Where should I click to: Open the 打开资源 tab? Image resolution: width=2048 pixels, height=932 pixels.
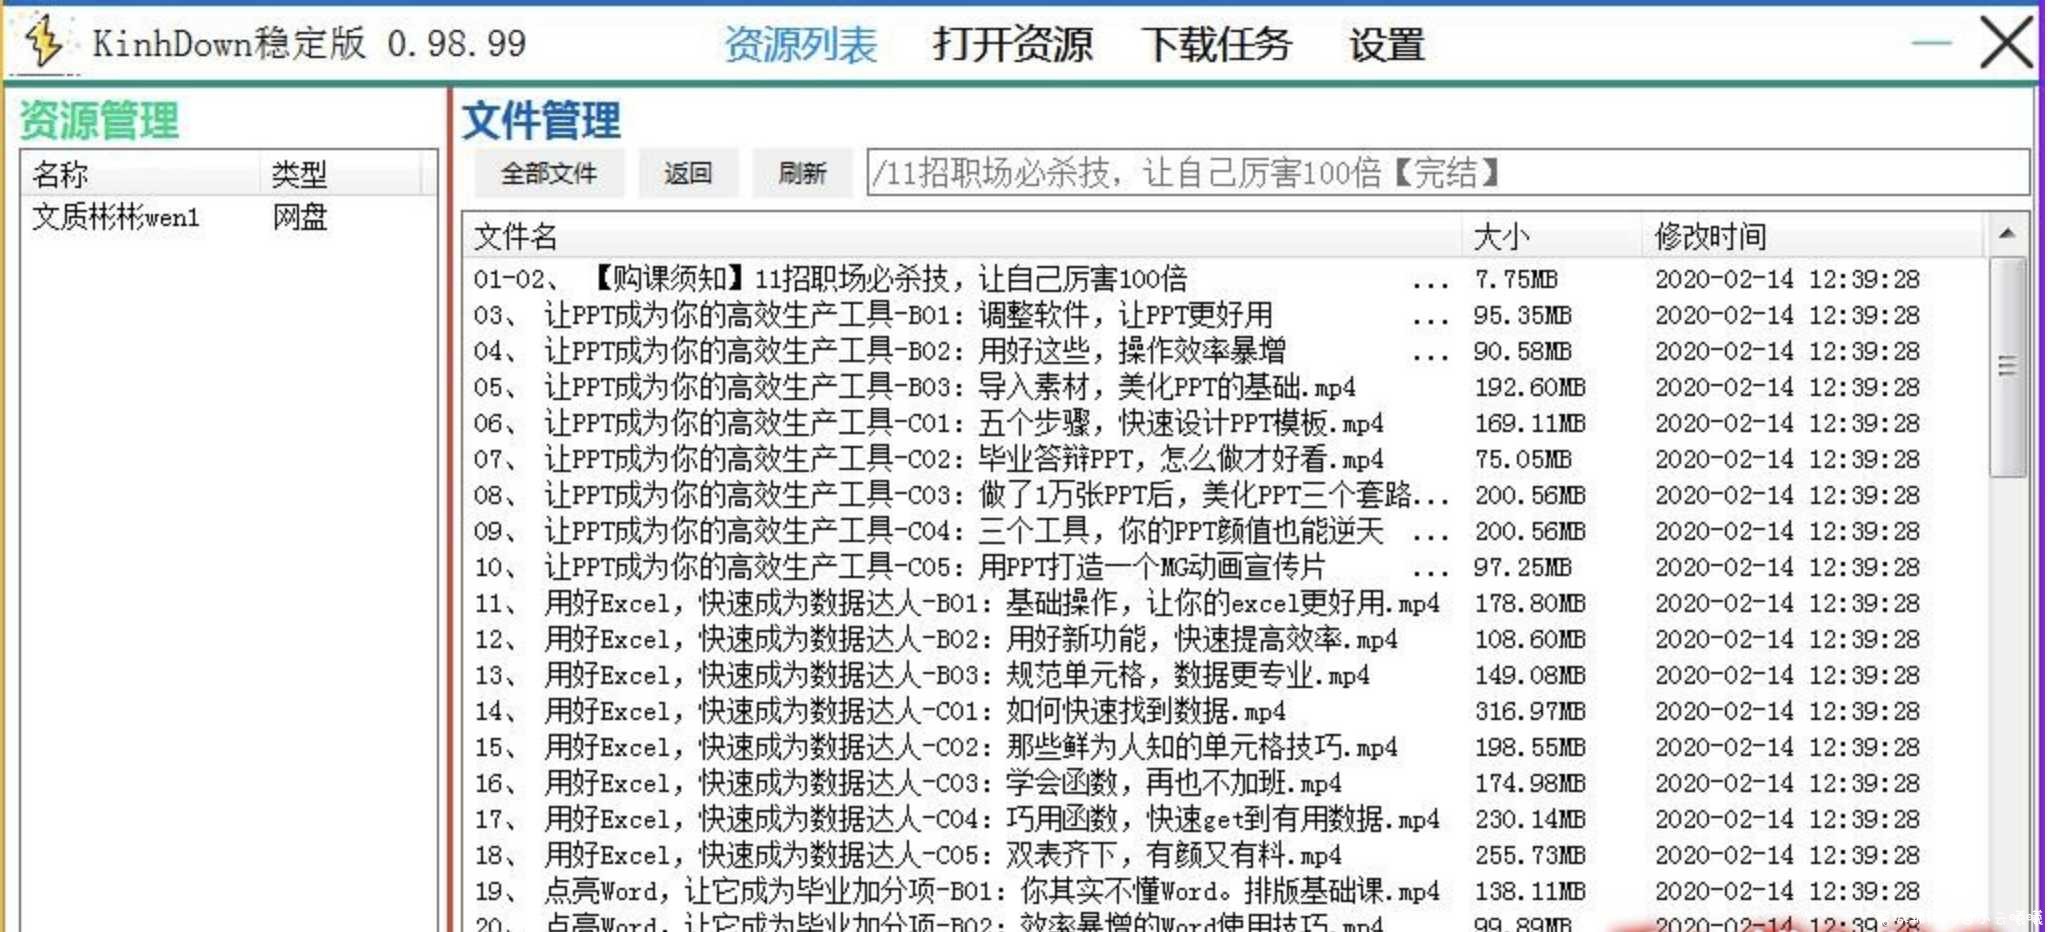click(x=1012, y=45)
